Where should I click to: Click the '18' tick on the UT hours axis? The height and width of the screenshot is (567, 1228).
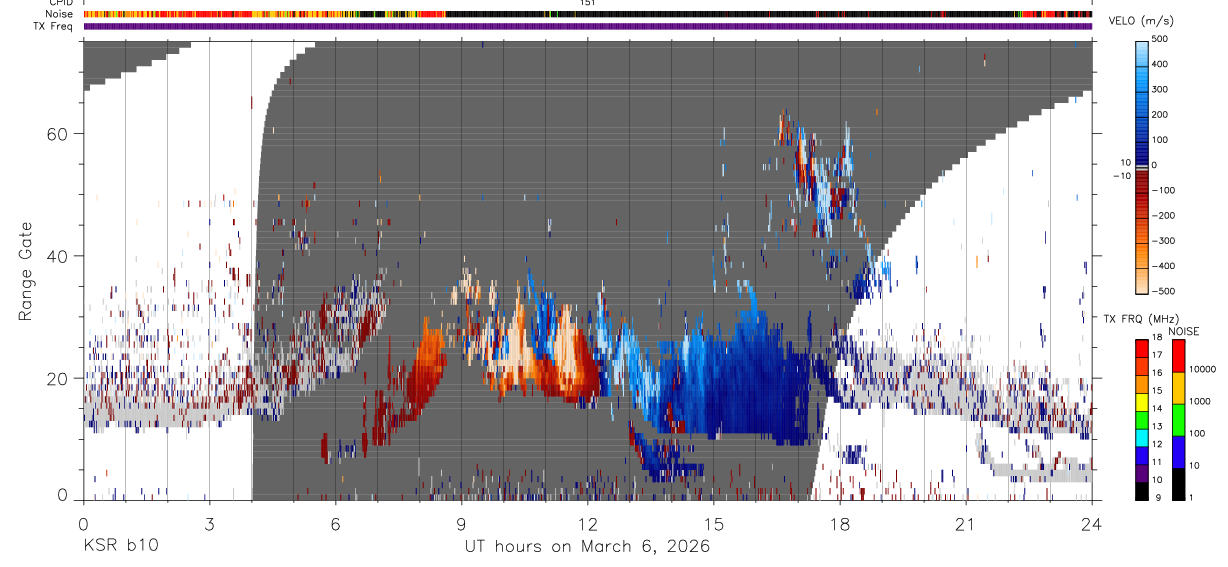click(x=839, y=524)
